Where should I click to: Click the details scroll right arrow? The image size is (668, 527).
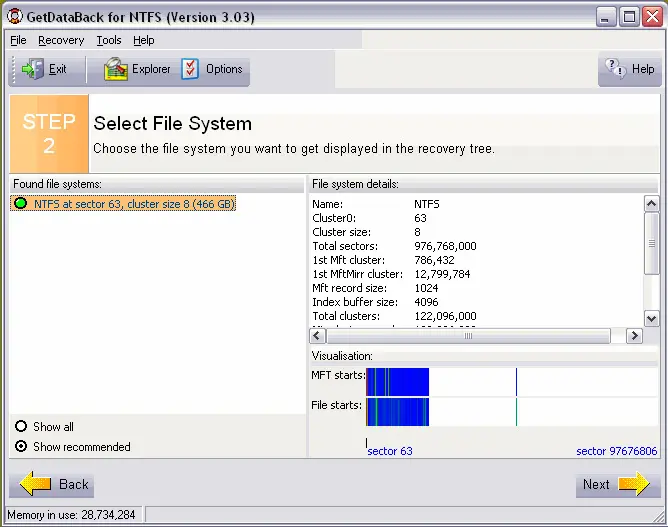click(634, 336)
